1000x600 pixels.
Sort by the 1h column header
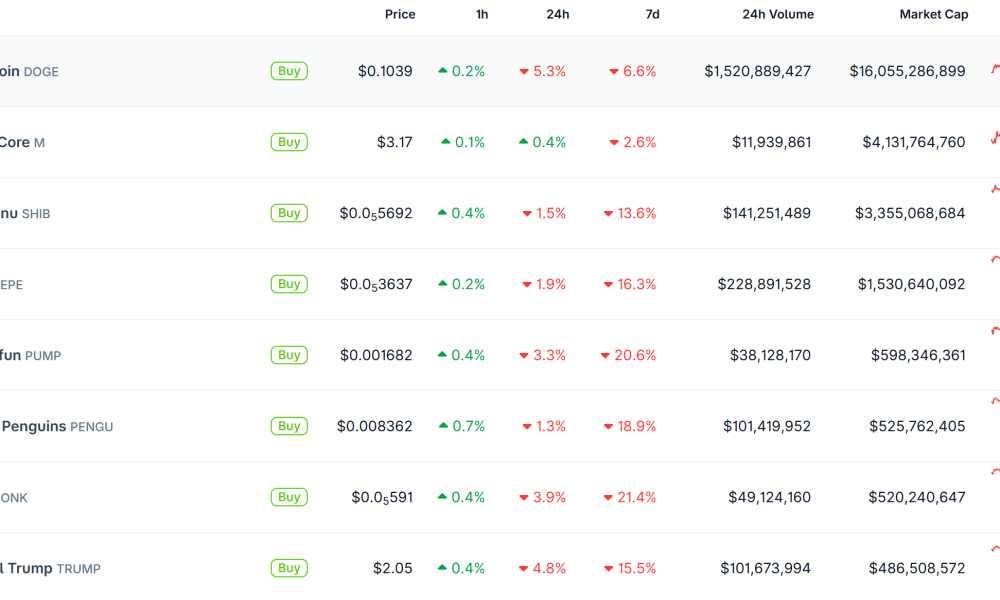[482, 14]
